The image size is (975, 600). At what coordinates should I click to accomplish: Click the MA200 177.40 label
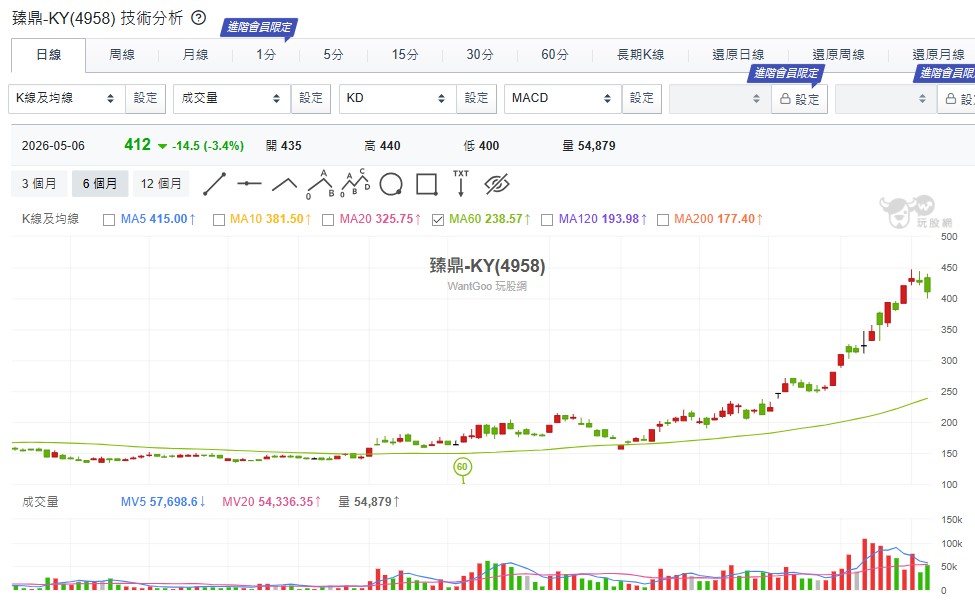(718, 219)
